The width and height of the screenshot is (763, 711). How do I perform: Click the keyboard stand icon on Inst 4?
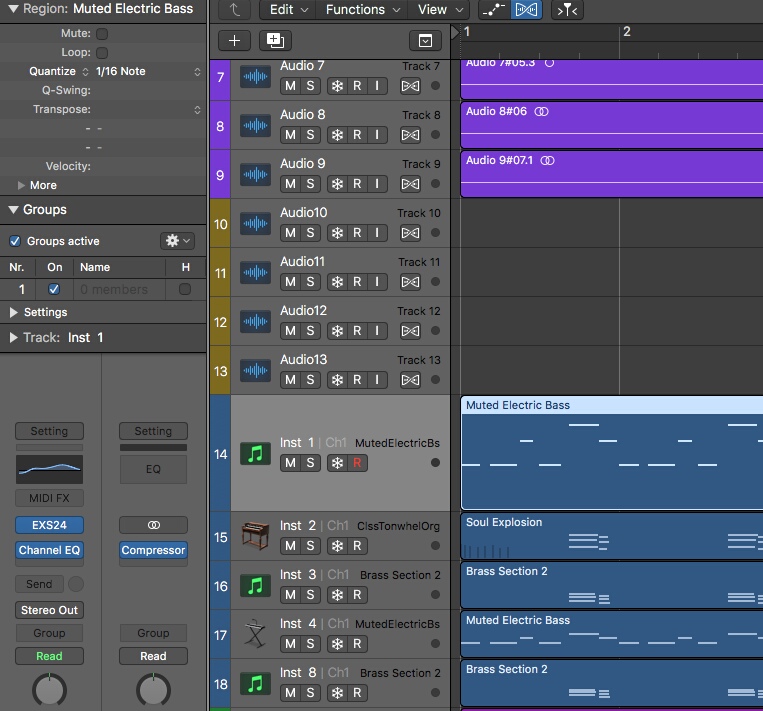point(256,634)
